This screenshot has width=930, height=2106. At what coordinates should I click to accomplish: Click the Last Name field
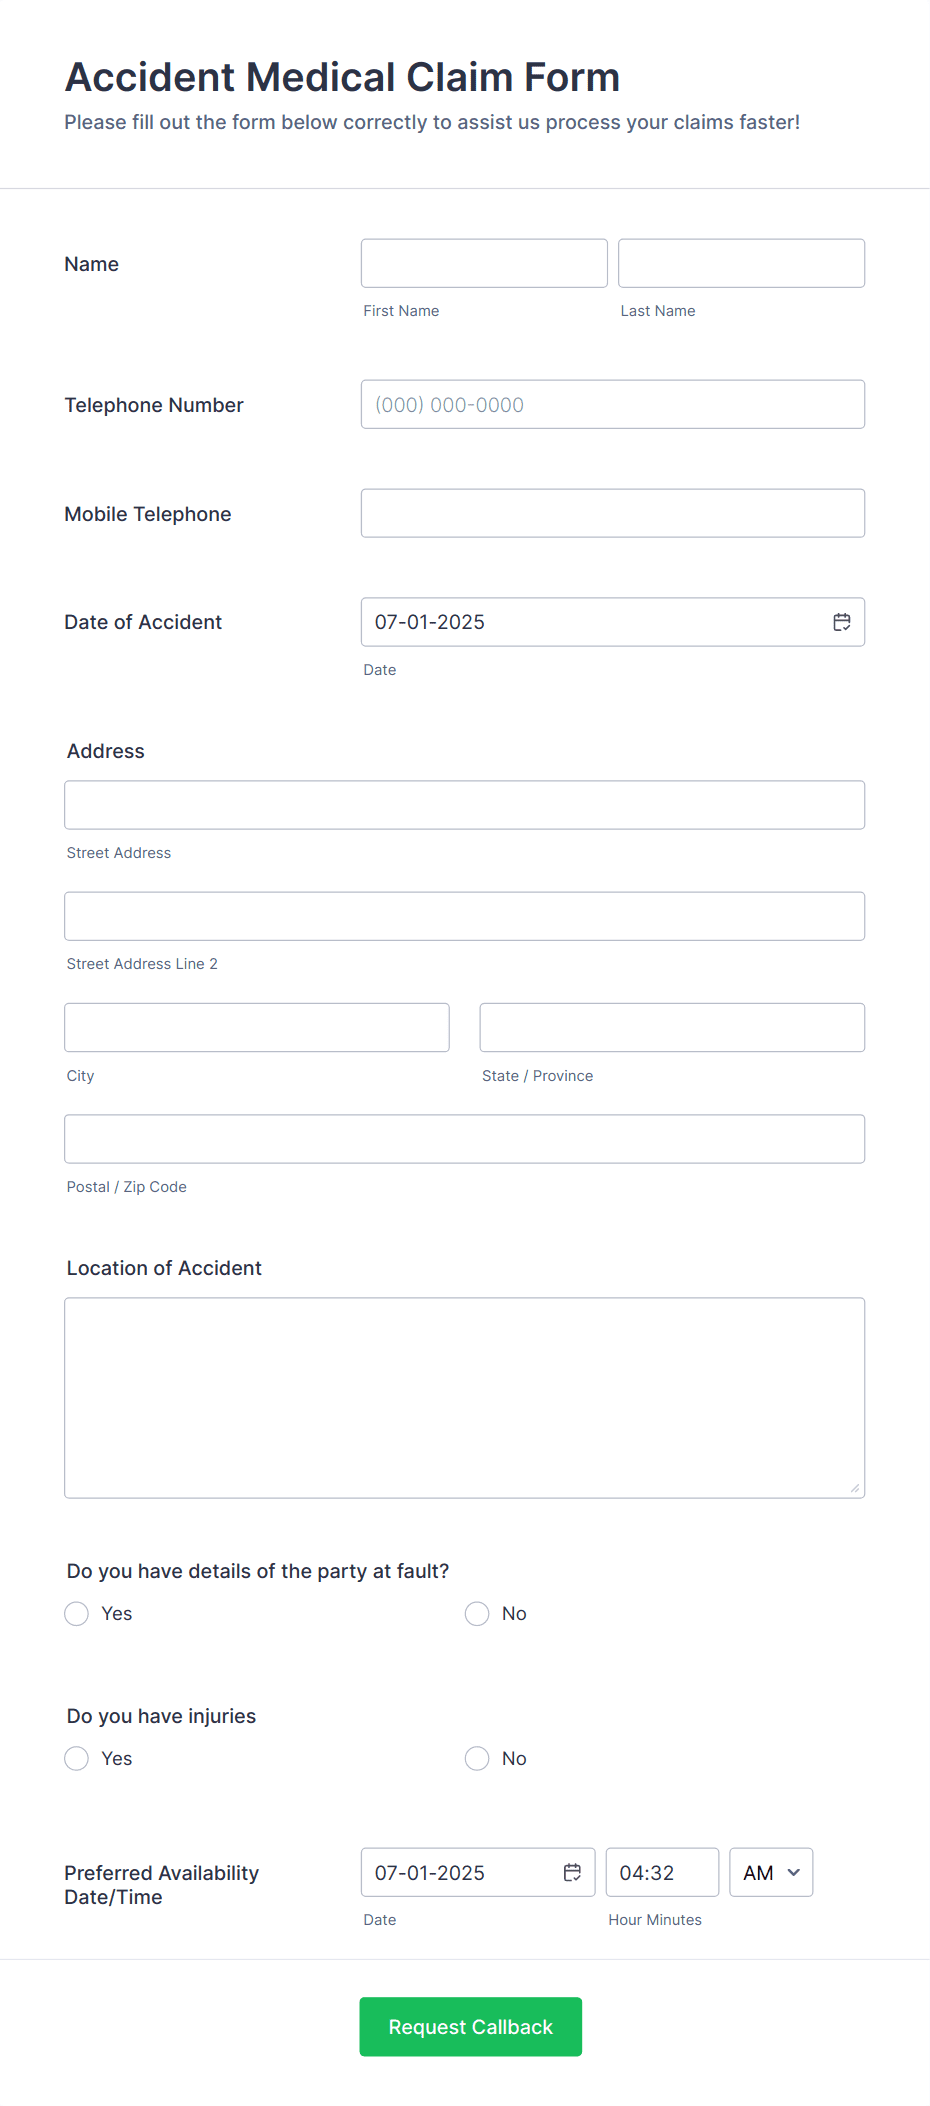(740, 262)
